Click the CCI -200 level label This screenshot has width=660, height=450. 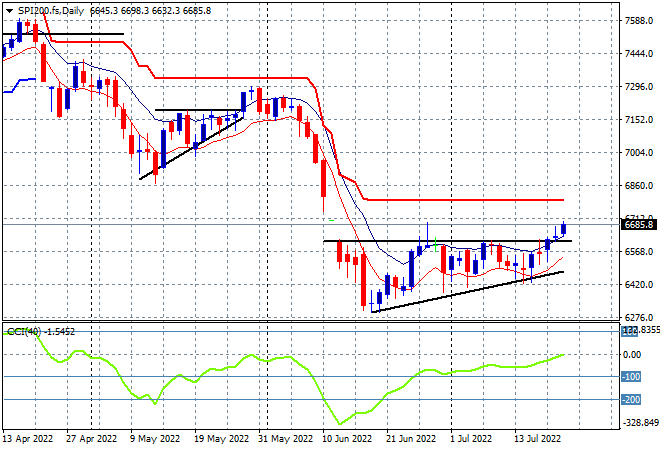point(631,399)
